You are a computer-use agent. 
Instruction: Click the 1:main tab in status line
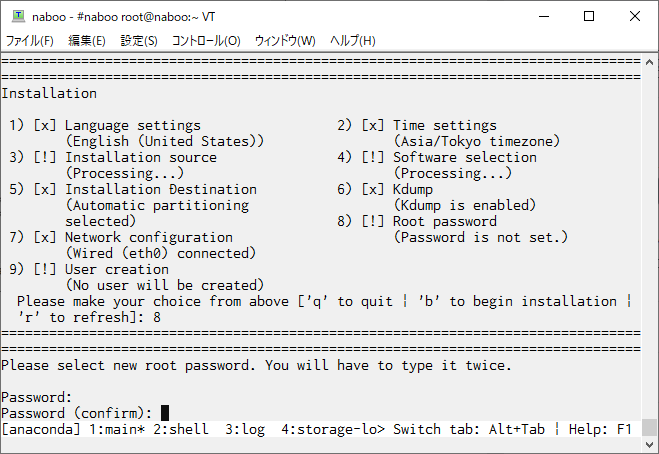click(x=117, y=429)
